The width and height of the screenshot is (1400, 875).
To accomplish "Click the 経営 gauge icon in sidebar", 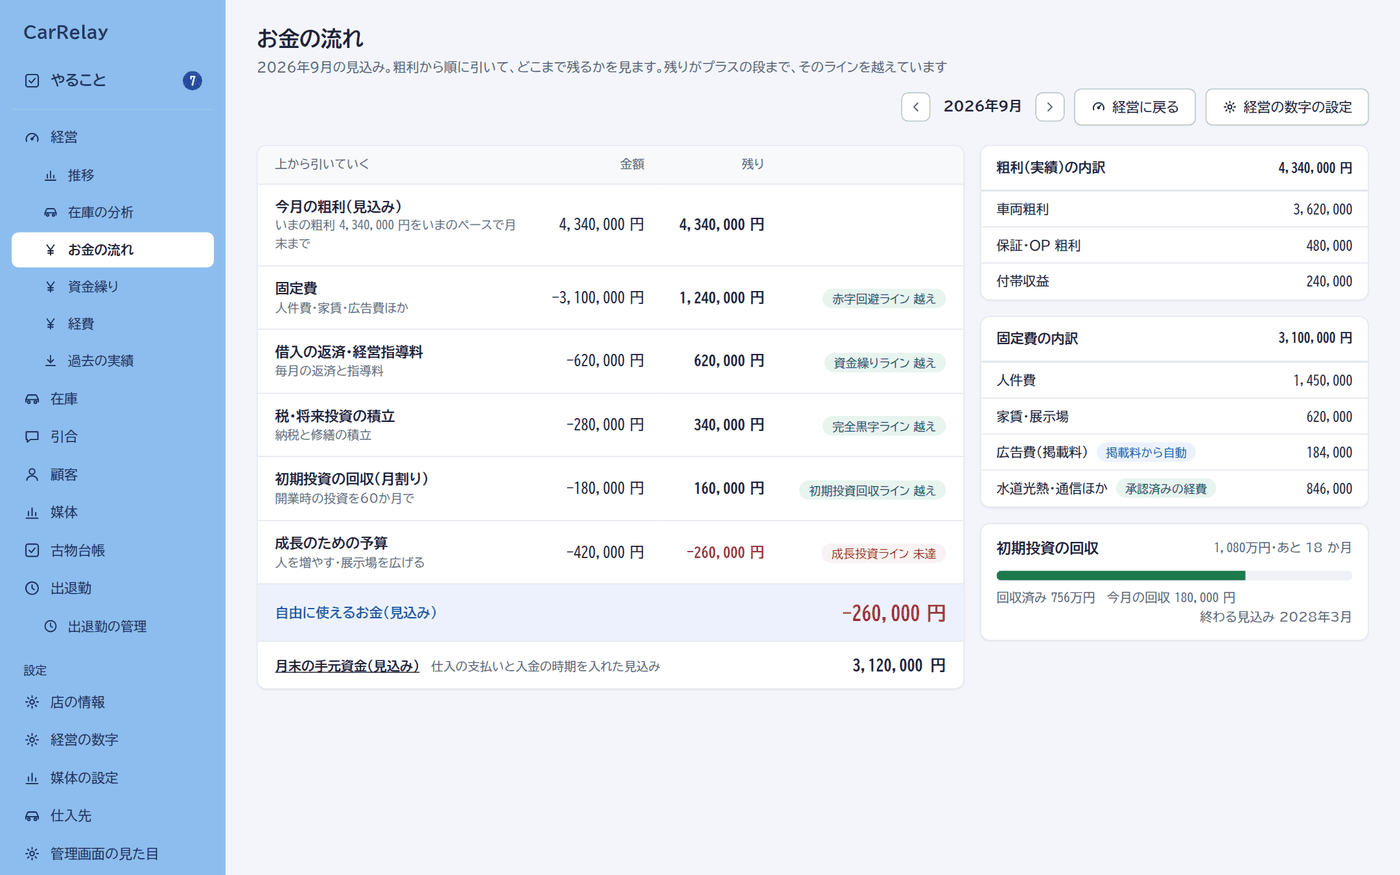I will (32, 137).
